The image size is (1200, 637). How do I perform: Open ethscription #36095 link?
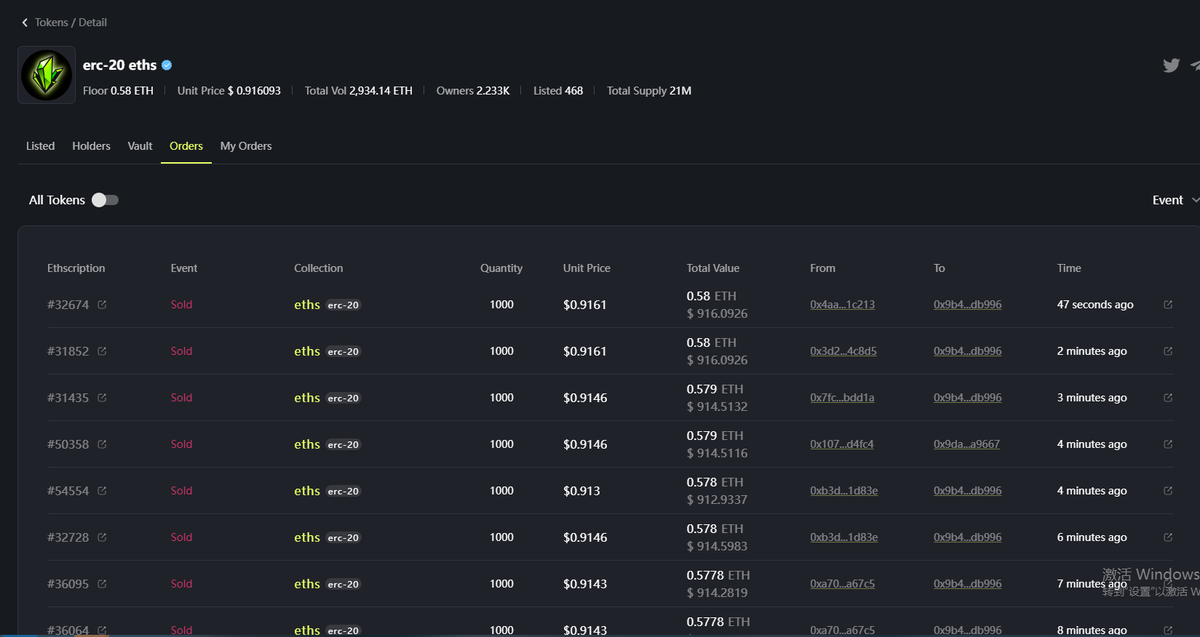pyautogui.click(x=68, y=584)
